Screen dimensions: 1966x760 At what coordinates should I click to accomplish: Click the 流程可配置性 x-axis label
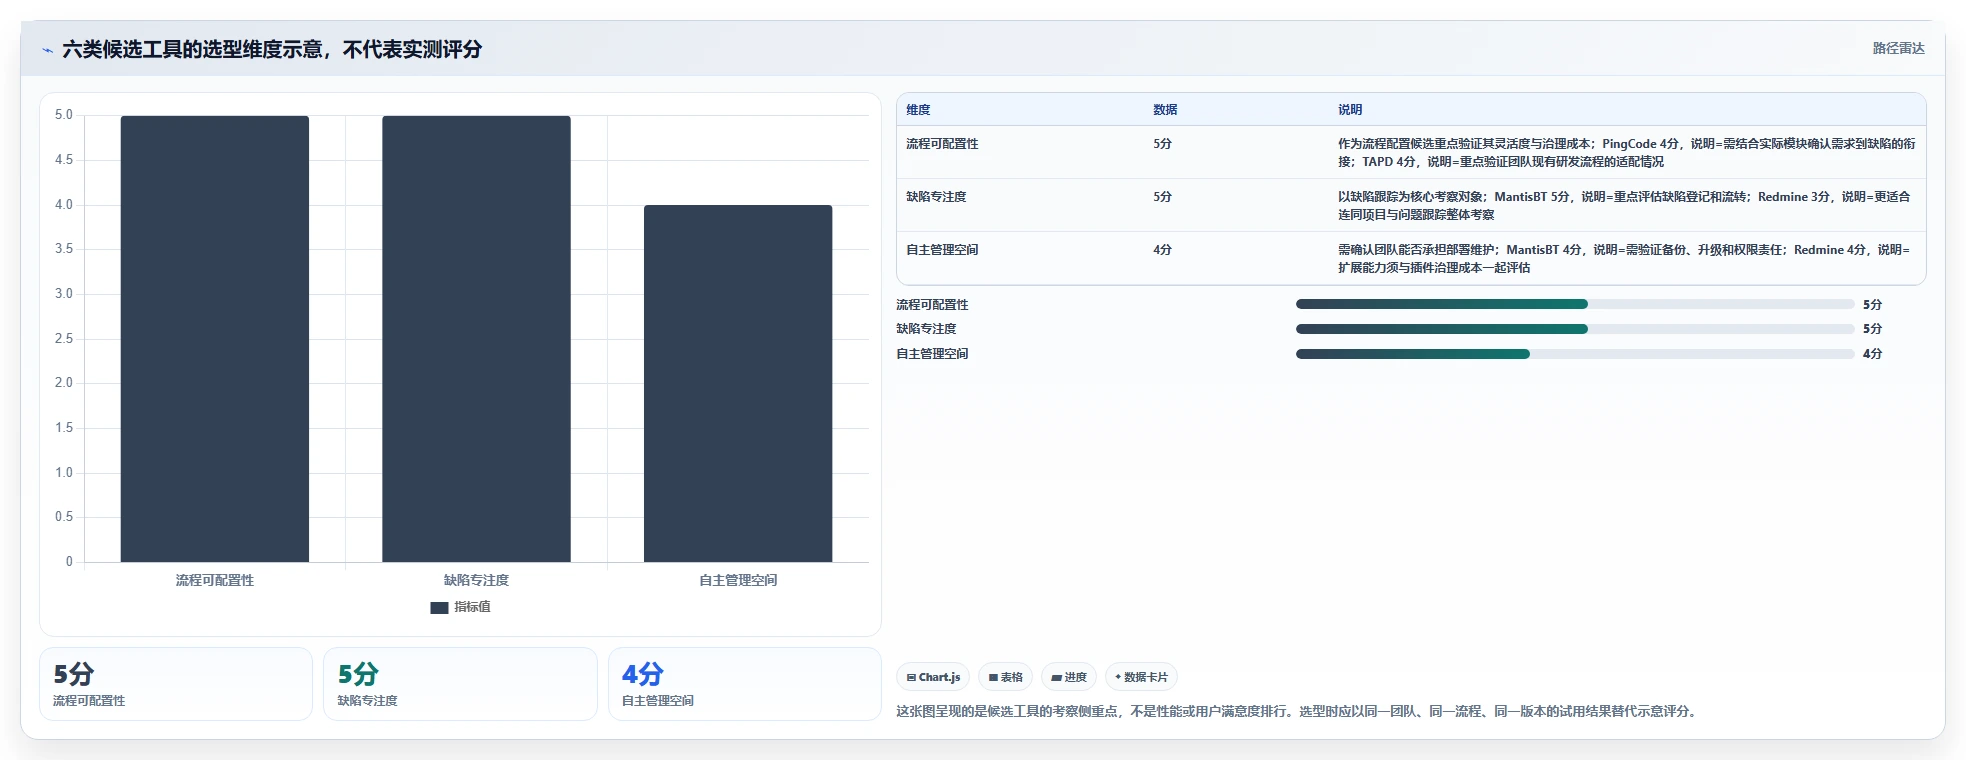point(215,580)
